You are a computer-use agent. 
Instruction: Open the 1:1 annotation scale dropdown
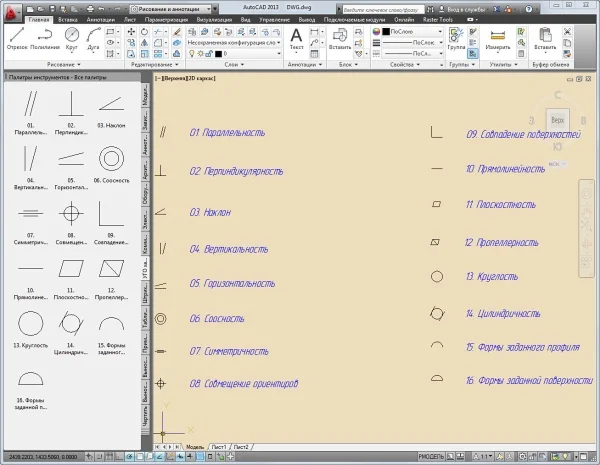point(483,457)
